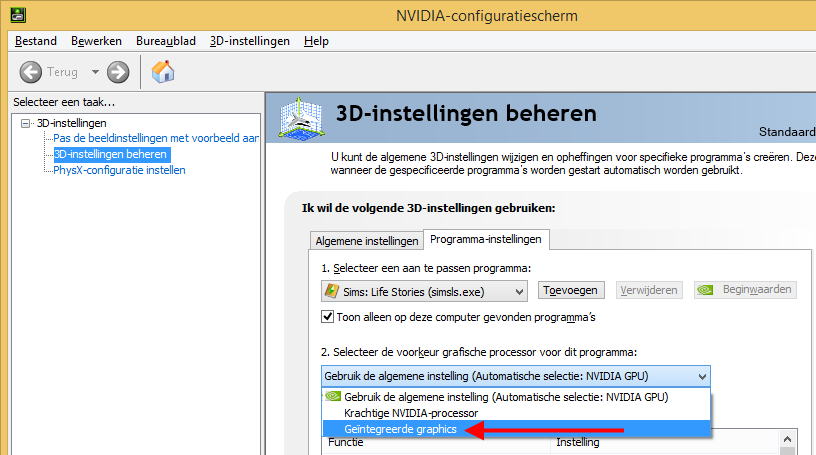Choose 'Krachtige NVIDIA-processor' option
This screenshot has width=816, height=455.
tap(516, 413)
